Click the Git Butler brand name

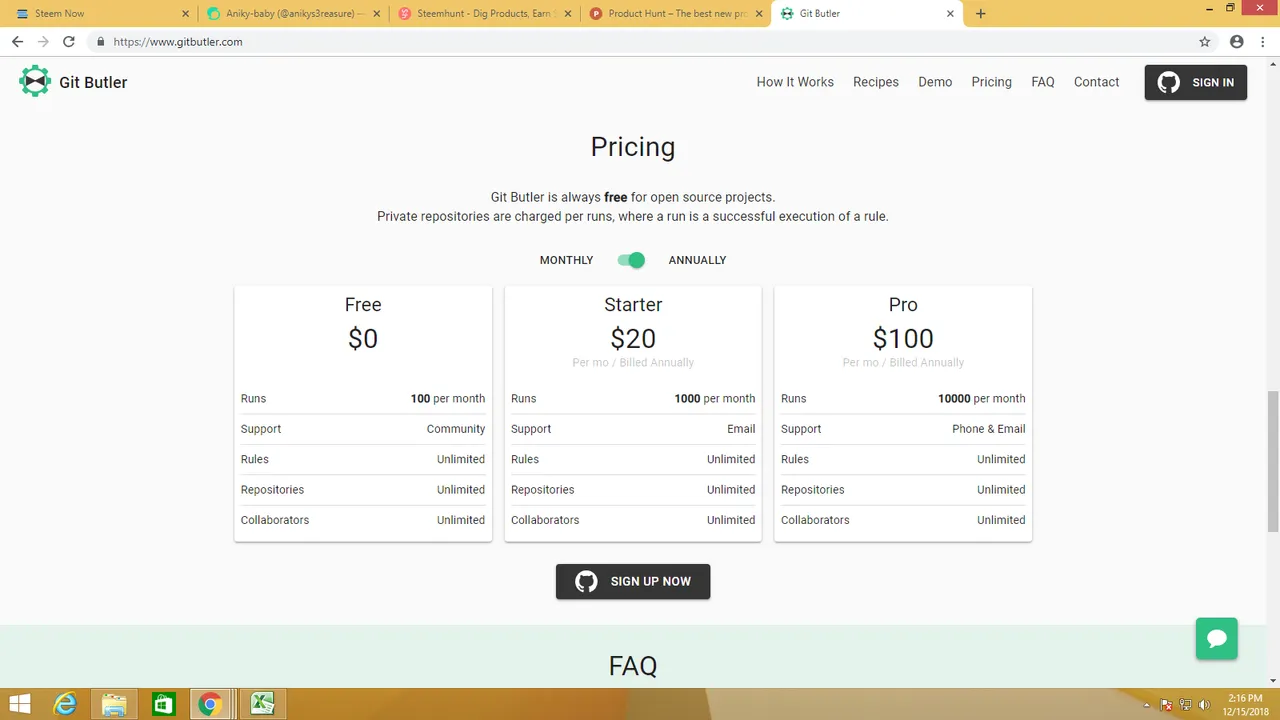click(x=93, y=82)
